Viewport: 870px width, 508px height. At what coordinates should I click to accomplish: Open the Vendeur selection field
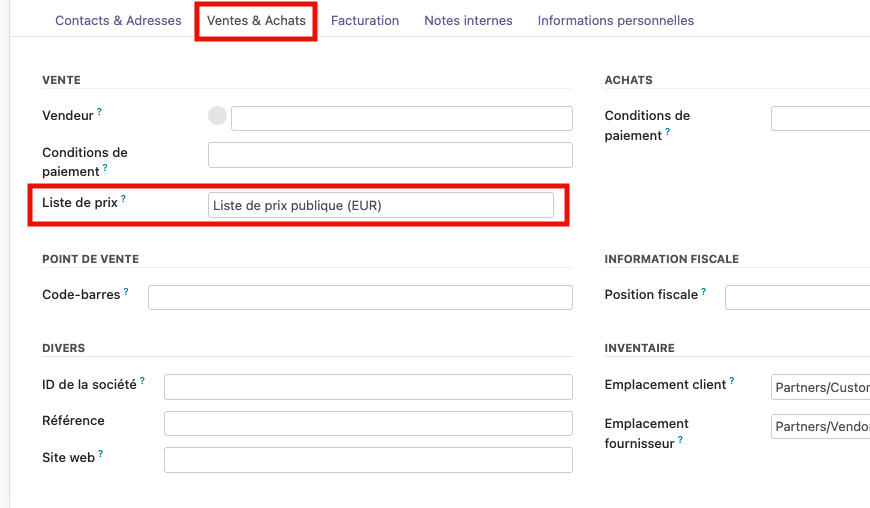(401, 118)
